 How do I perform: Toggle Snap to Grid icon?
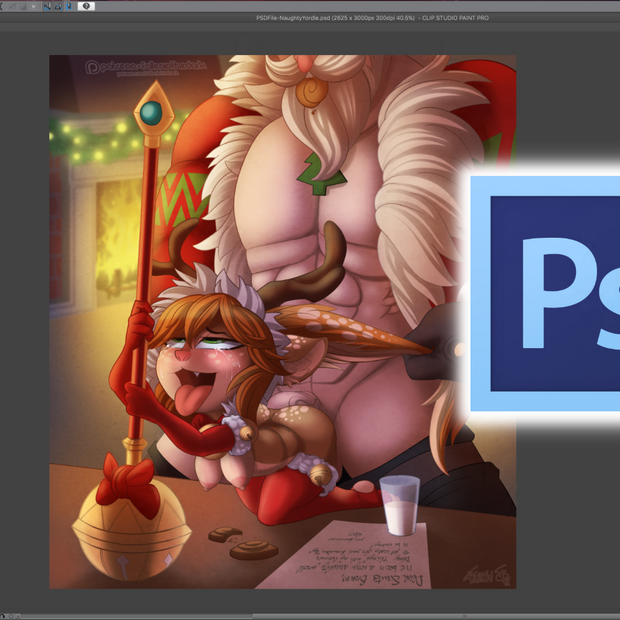click(x=69, y=6)
